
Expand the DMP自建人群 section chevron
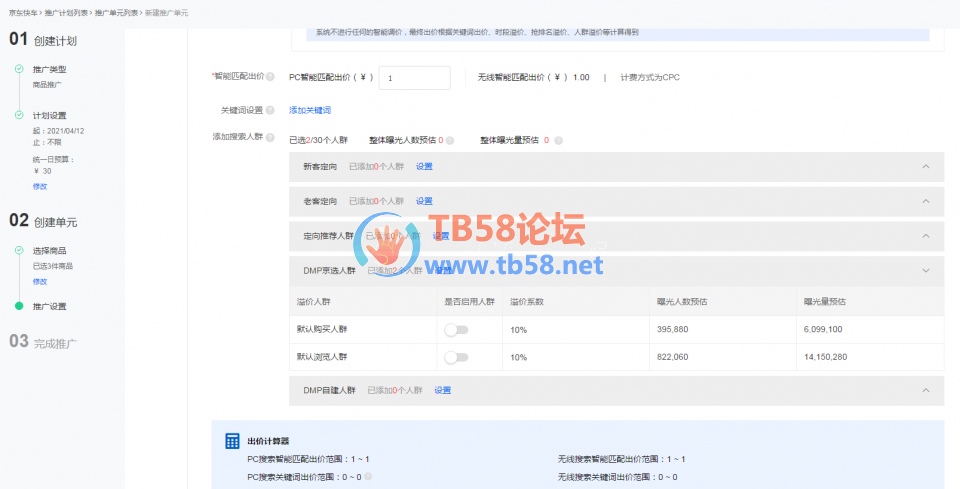925,390
